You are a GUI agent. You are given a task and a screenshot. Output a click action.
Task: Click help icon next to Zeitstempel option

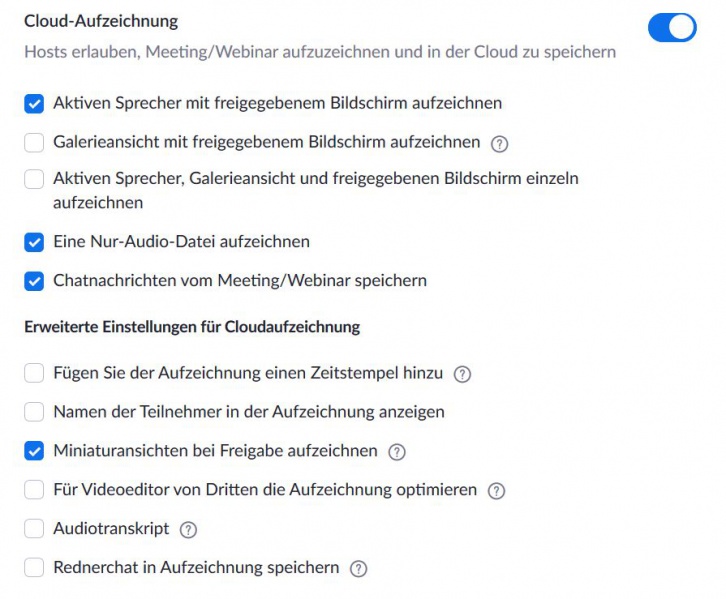(462, 374)
